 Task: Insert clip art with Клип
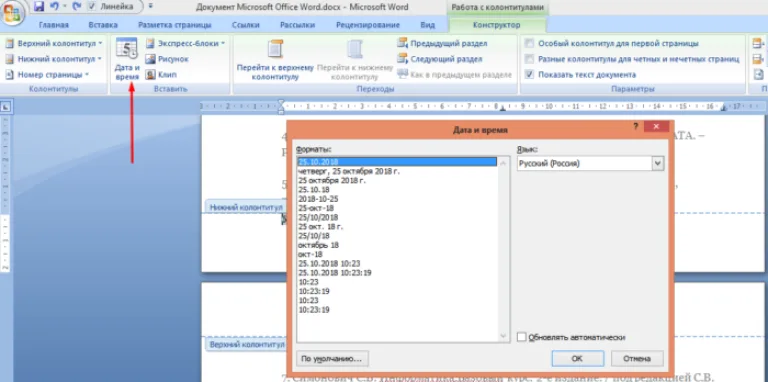point(161,74)
